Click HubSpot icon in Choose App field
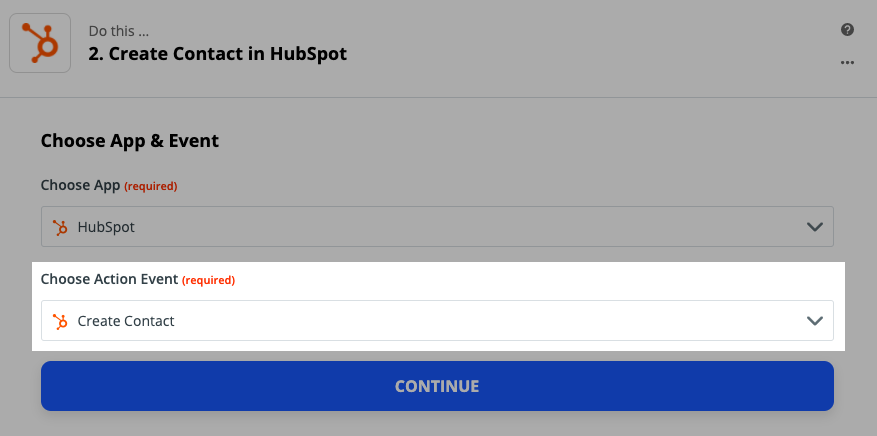 60,228
